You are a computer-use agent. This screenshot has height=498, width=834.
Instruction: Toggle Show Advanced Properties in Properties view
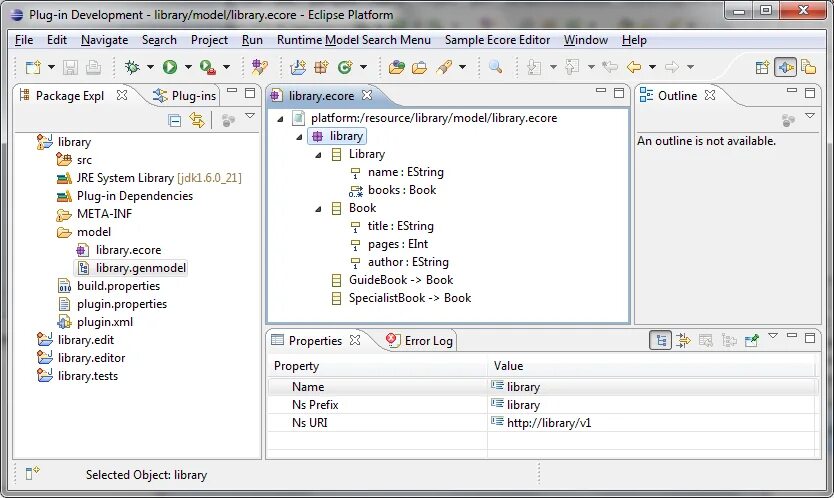click(x=683, y=341)
